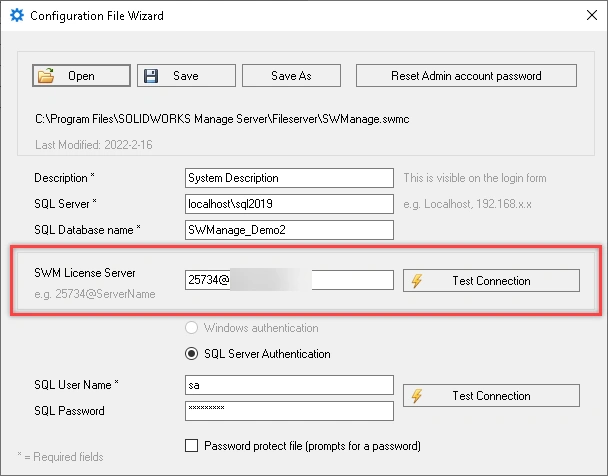Select Windows authentication radio button
The width and height of the screenshot is (608, 476).
click(x=191, y=328)
